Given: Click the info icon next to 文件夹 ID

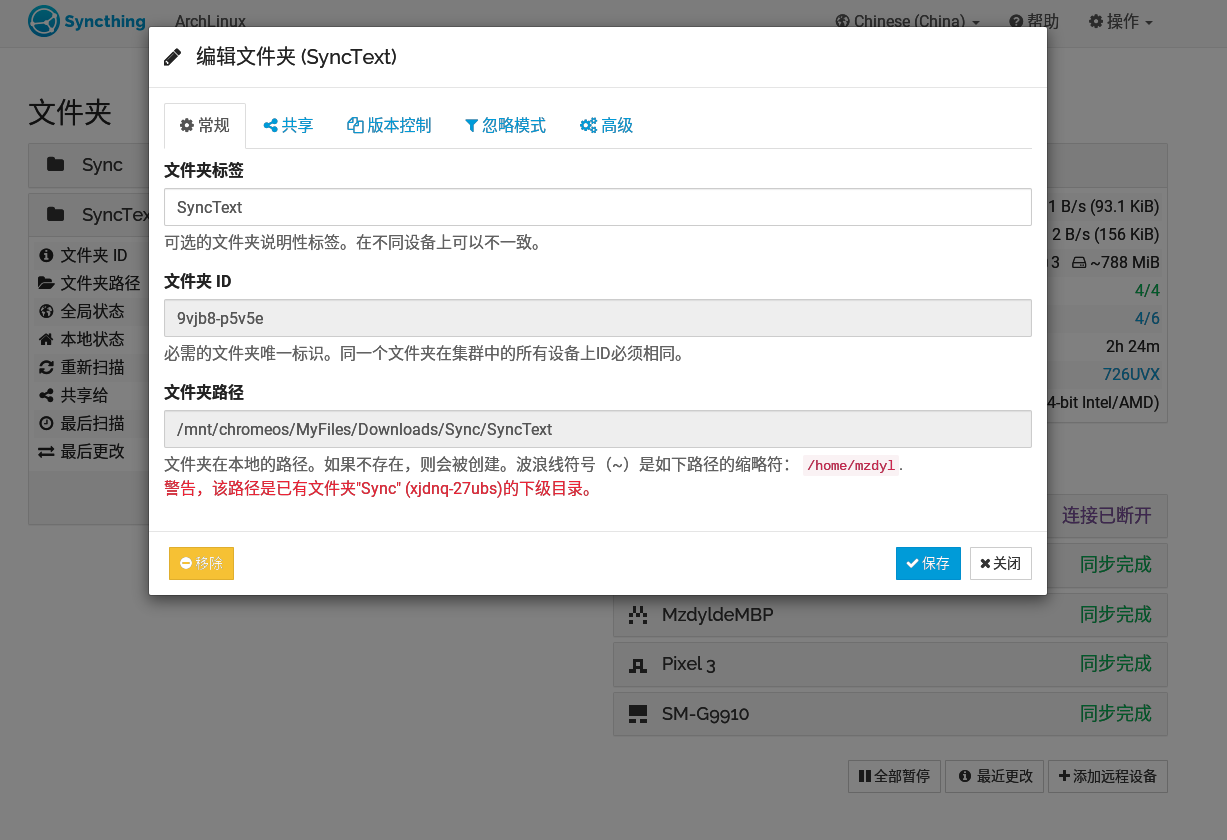Looking at the screenshot, I should 45,255.
